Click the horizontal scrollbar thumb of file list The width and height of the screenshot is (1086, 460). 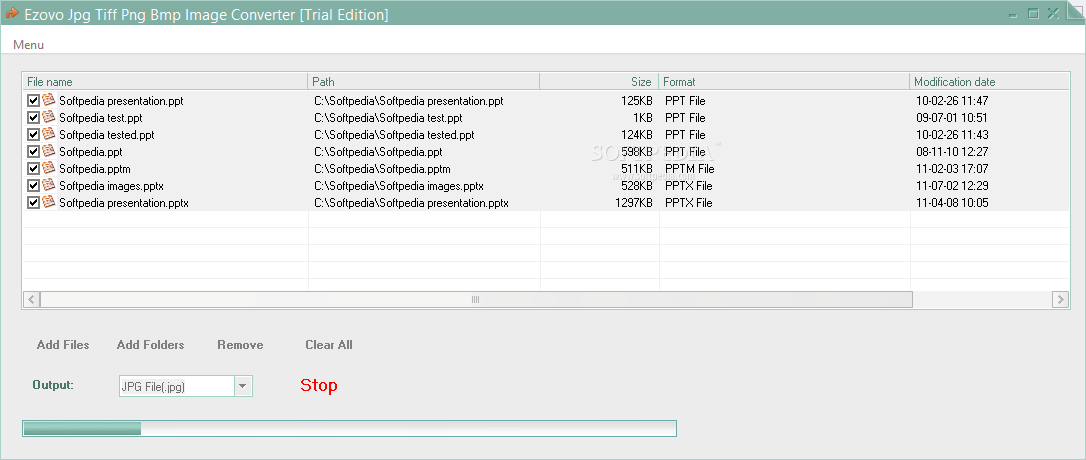pyautogui.click(x=477, y=299)
